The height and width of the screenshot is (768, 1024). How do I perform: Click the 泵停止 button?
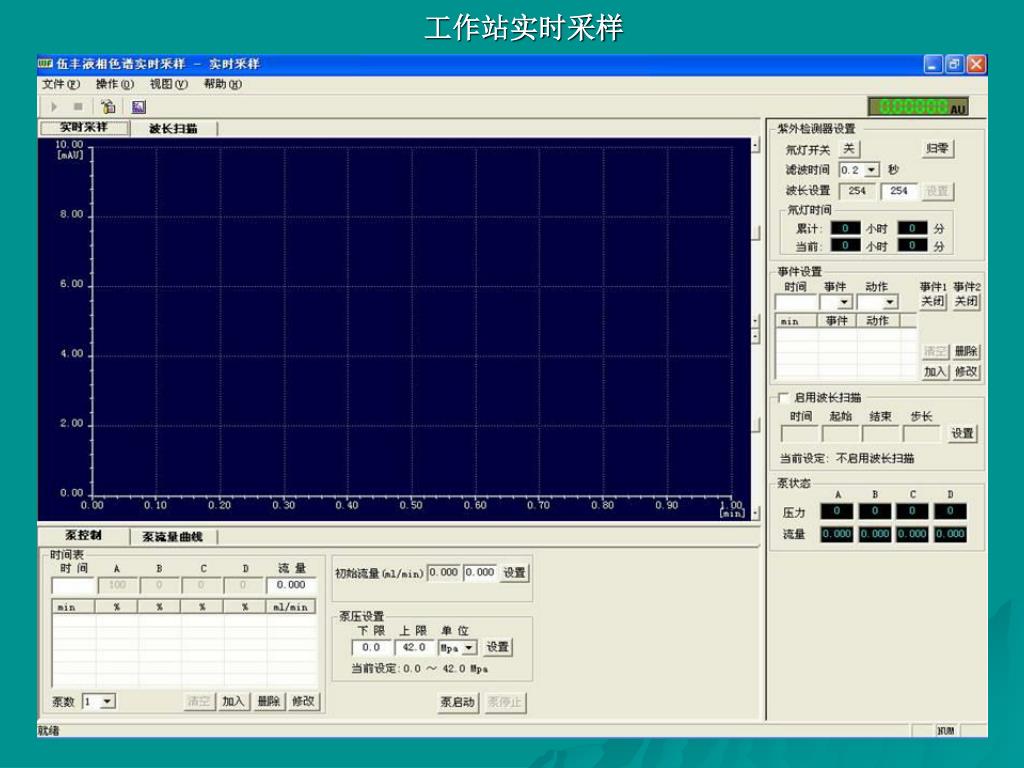[505, 702]
